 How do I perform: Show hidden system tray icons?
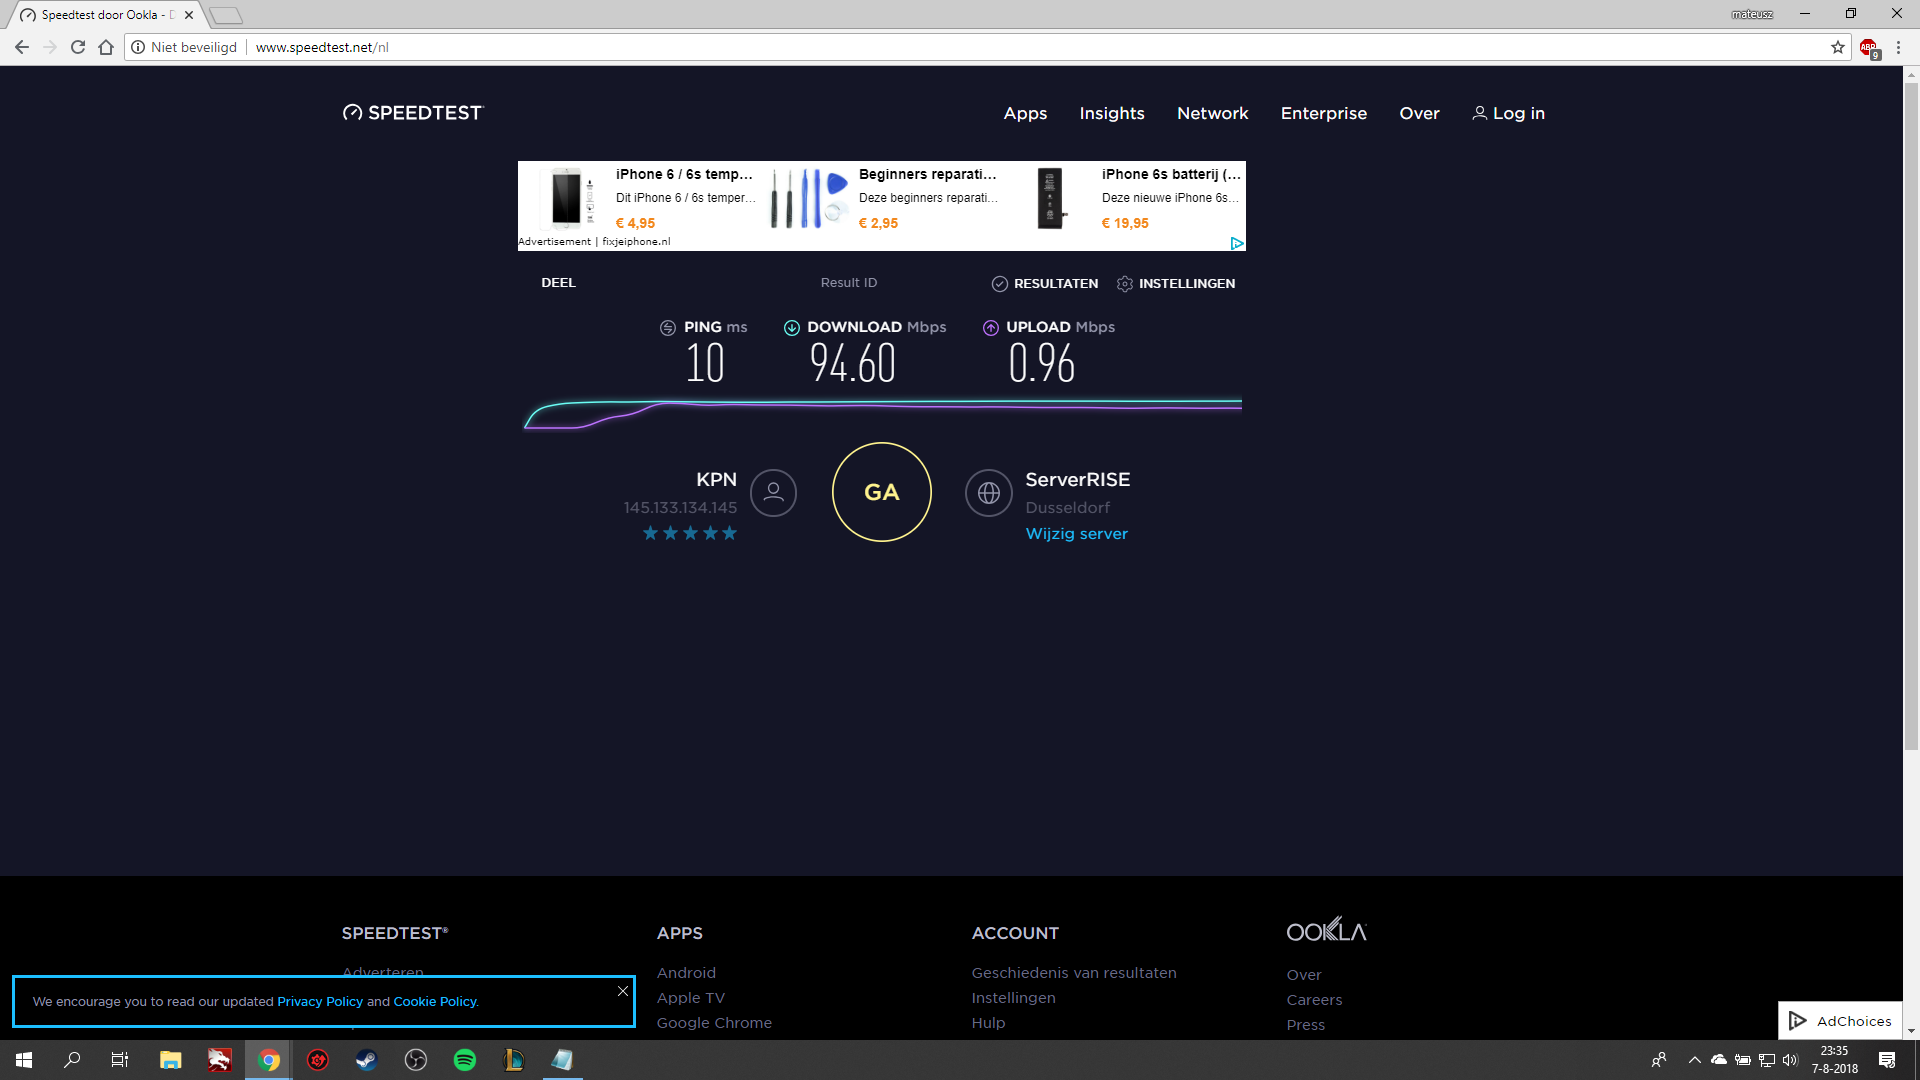(x=1694, y=1060)
